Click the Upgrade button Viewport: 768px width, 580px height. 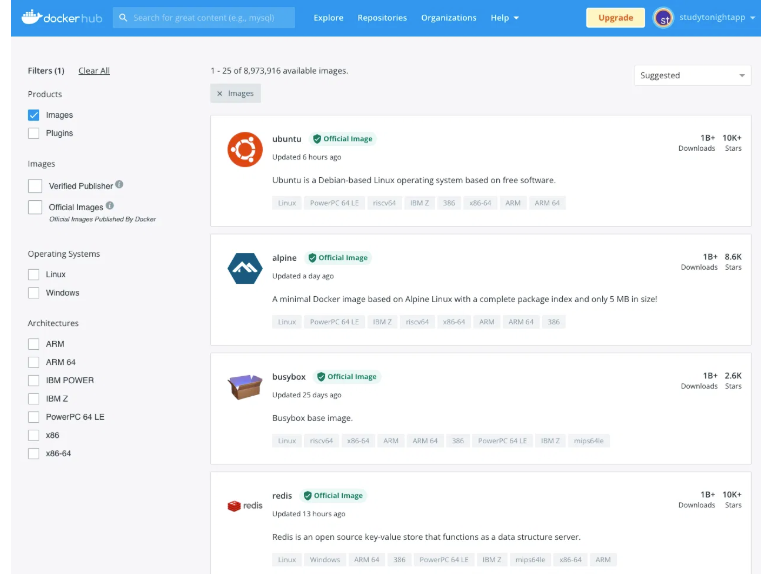pyautogui.click(x=615, y=17)
